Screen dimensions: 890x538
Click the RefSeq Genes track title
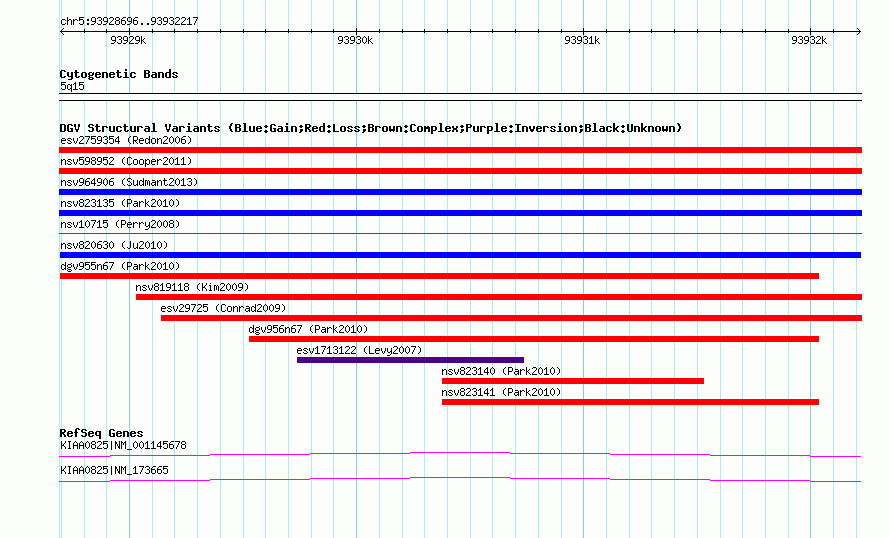click(101, 433)
